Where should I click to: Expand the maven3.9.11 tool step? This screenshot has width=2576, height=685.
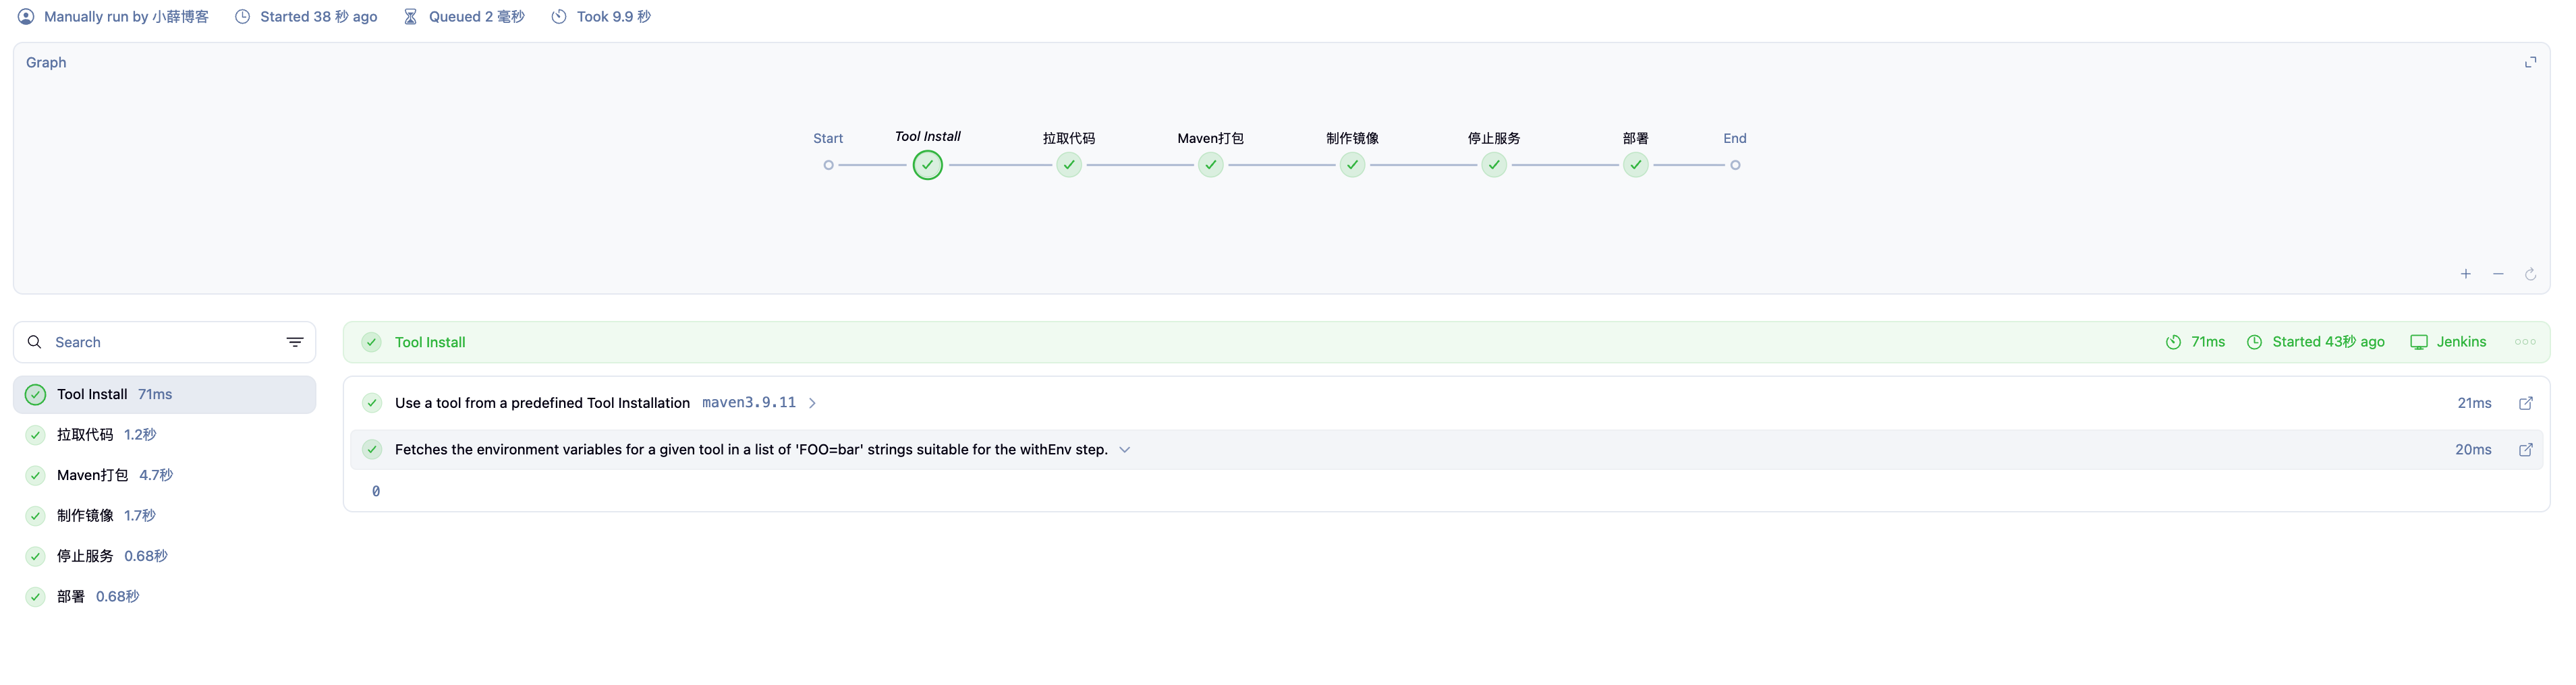pos(812,403)
